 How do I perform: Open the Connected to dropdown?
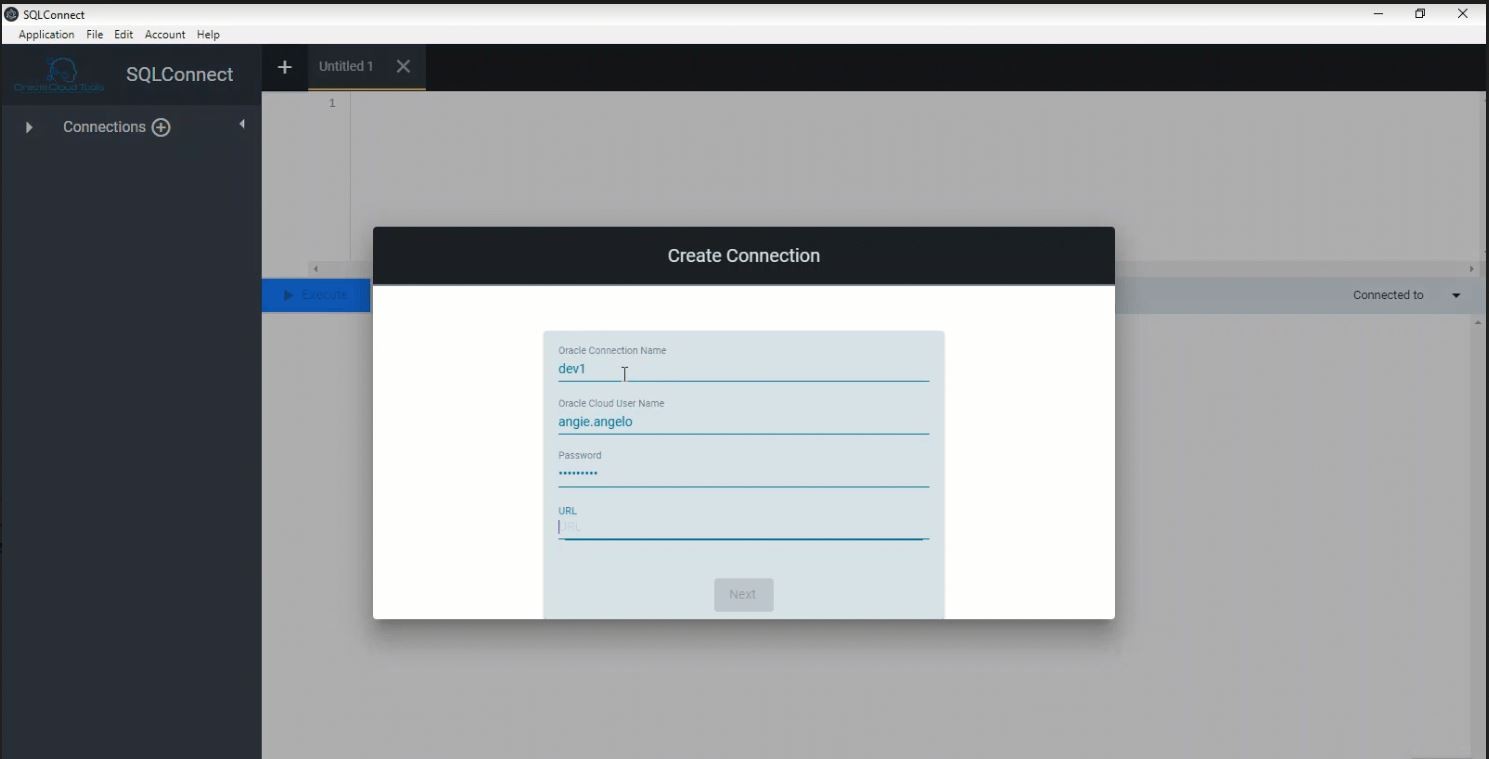tap(1455, 295)
